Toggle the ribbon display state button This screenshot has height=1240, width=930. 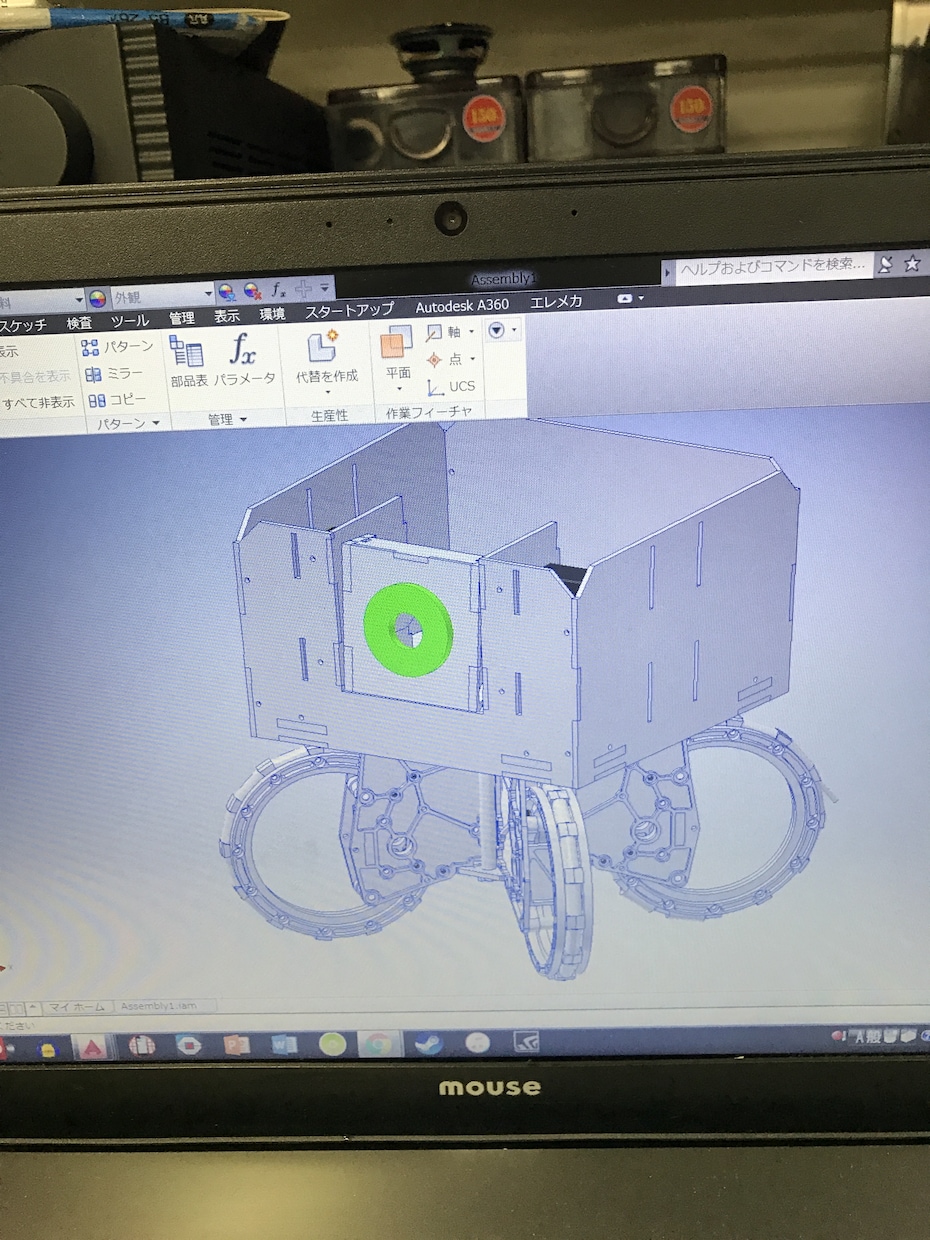click(625, 299)
